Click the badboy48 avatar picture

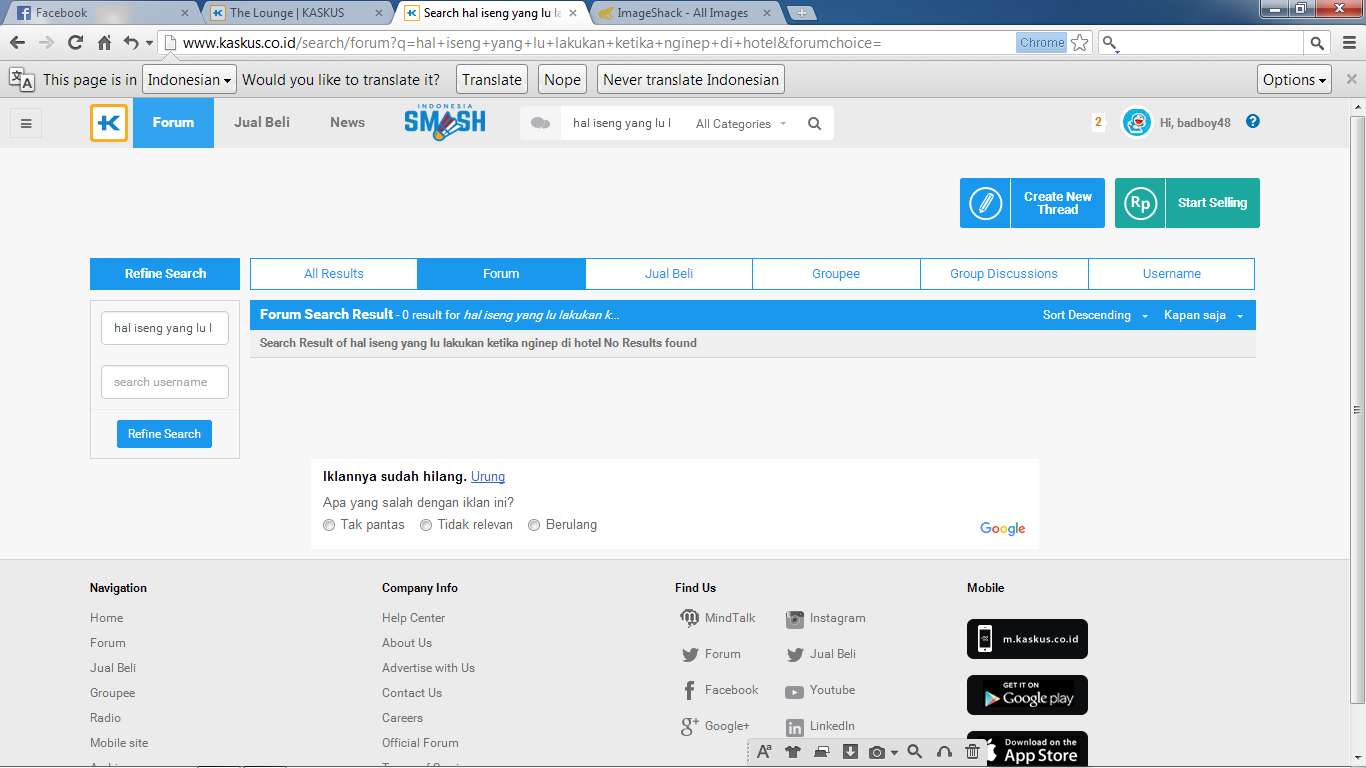point(1136,122)
